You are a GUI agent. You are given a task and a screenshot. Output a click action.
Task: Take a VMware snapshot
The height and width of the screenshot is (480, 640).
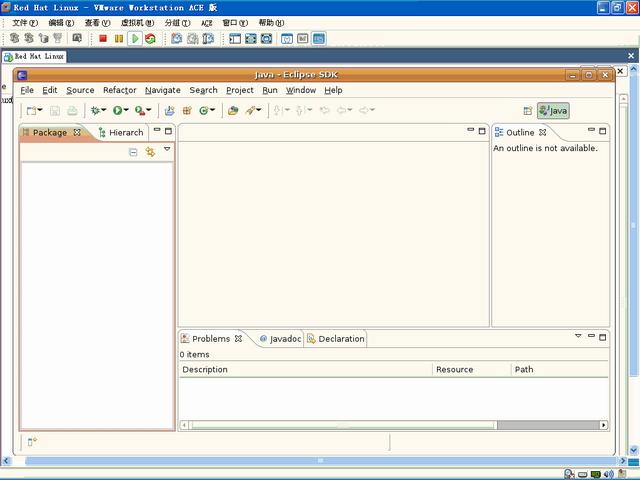[177, 39]
